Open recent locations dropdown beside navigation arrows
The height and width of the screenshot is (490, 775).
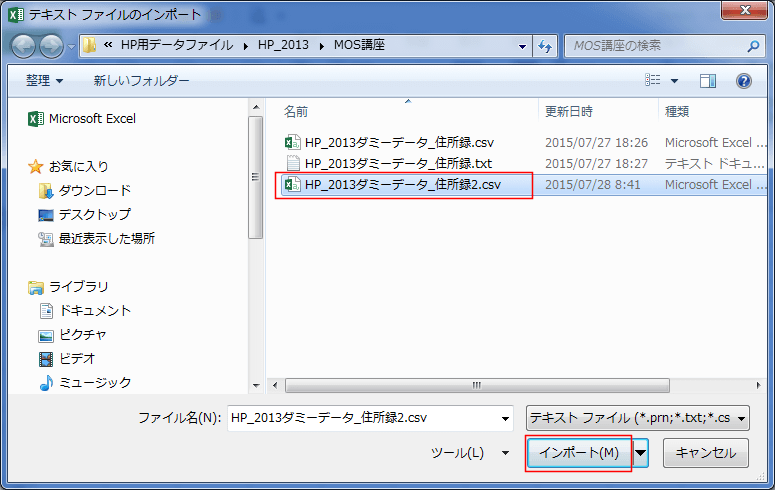(x=72, y=47)
